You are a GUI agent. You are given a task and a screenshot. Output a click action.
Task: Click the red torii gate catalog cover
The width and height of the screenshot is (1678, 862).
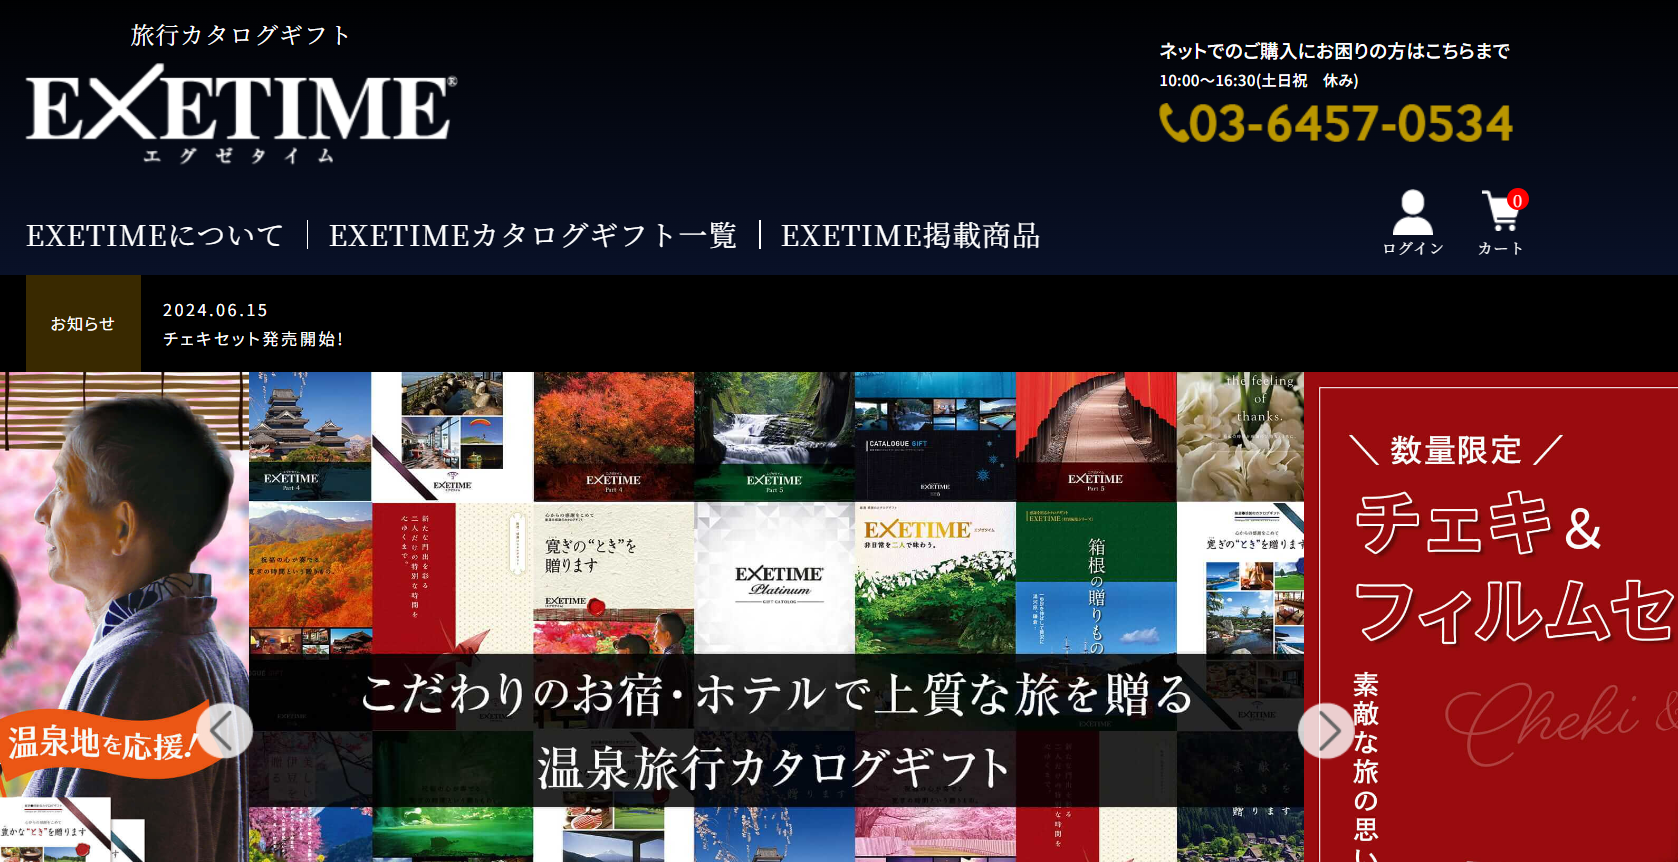(1096, 436)
